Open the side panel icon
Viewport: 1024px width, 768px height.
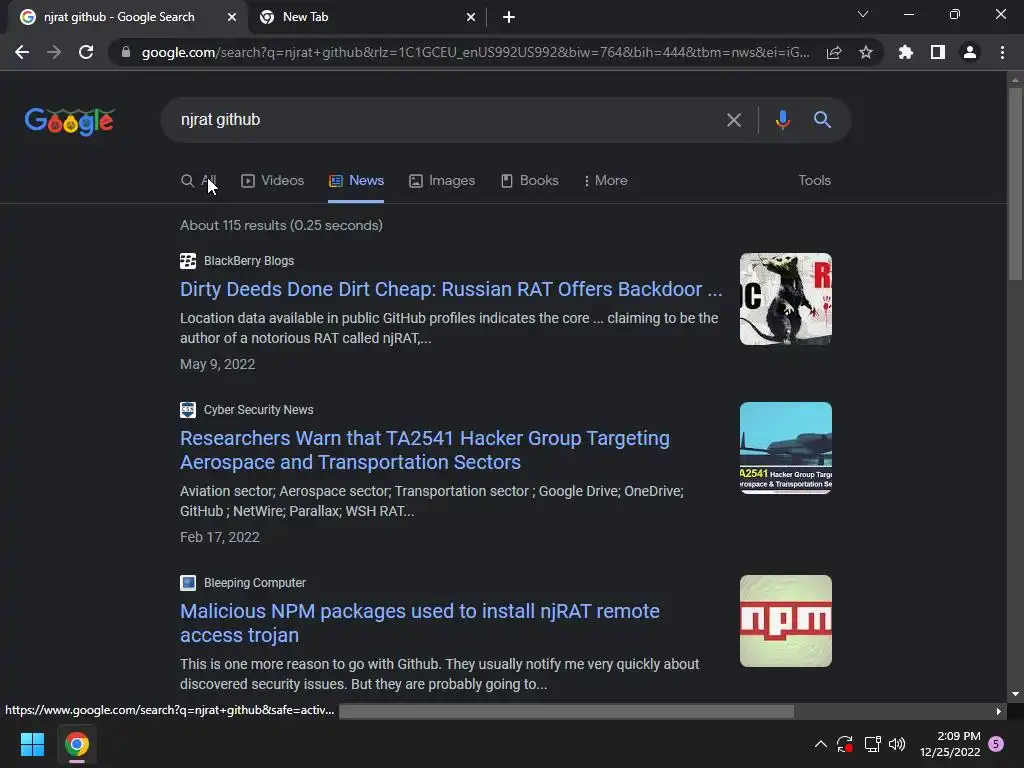coord(938,52)
